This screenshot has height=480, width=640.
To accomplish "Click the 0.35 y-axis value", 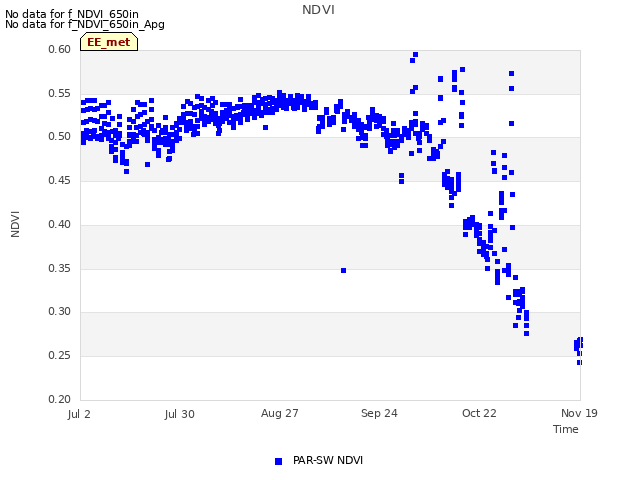I will pyautogui.click(x=60, y=269).
